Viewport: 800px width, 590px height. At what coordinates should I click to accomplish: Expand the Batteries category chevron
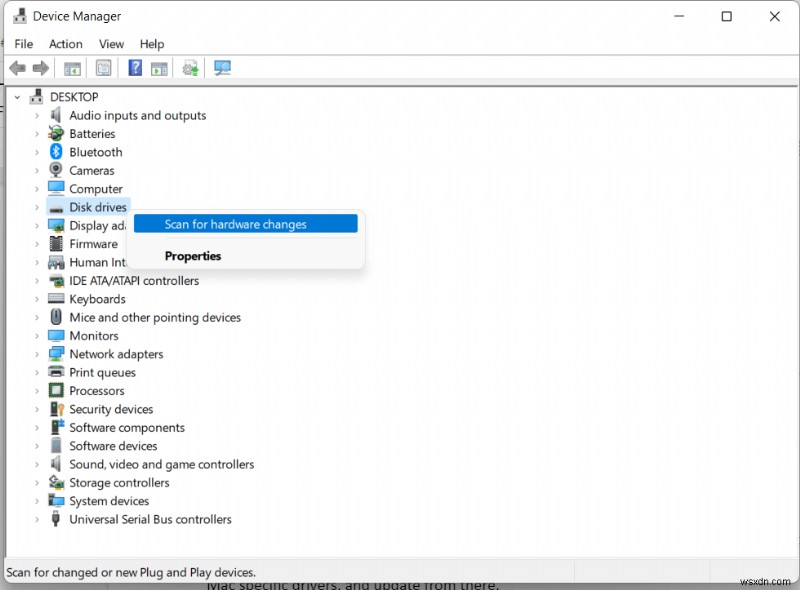coord(37,134)
